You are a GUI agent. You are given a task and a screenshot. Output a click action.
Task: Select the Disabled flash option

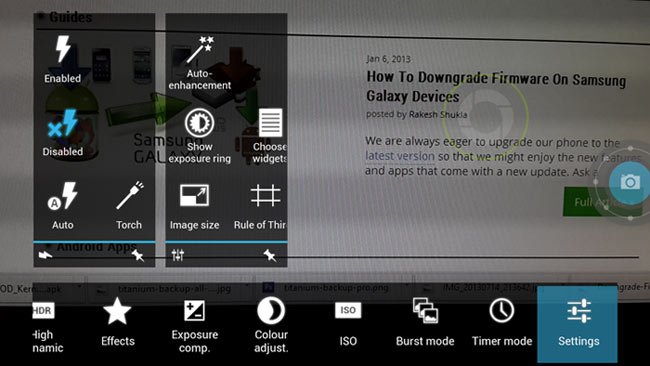pos(63,133)
